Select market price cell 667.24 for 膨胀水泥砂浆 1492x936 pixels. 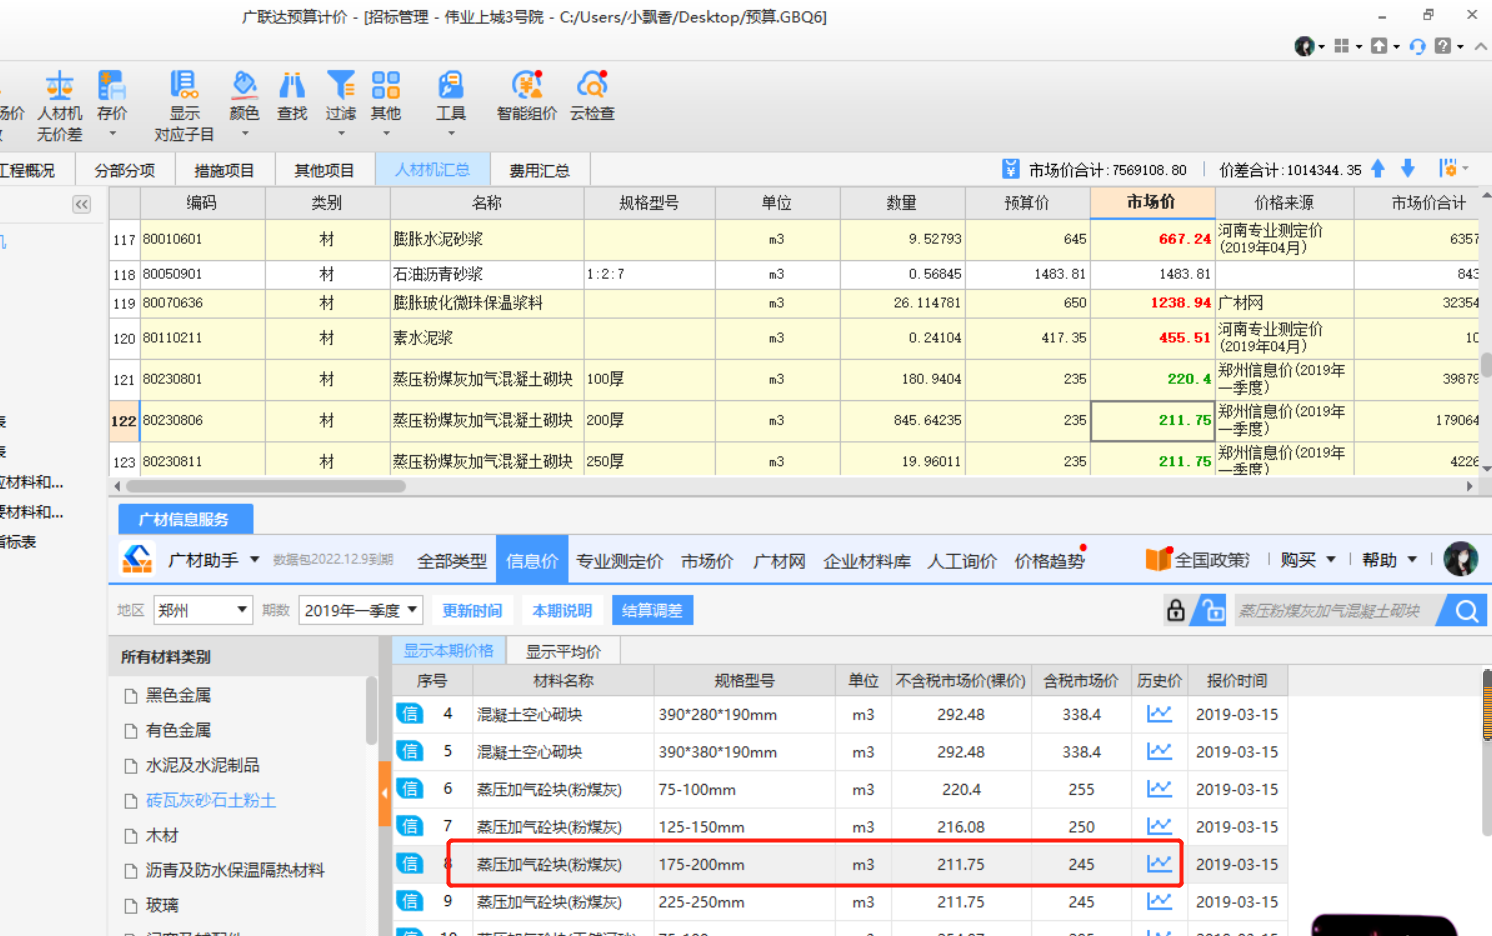tap(1152, 239)
